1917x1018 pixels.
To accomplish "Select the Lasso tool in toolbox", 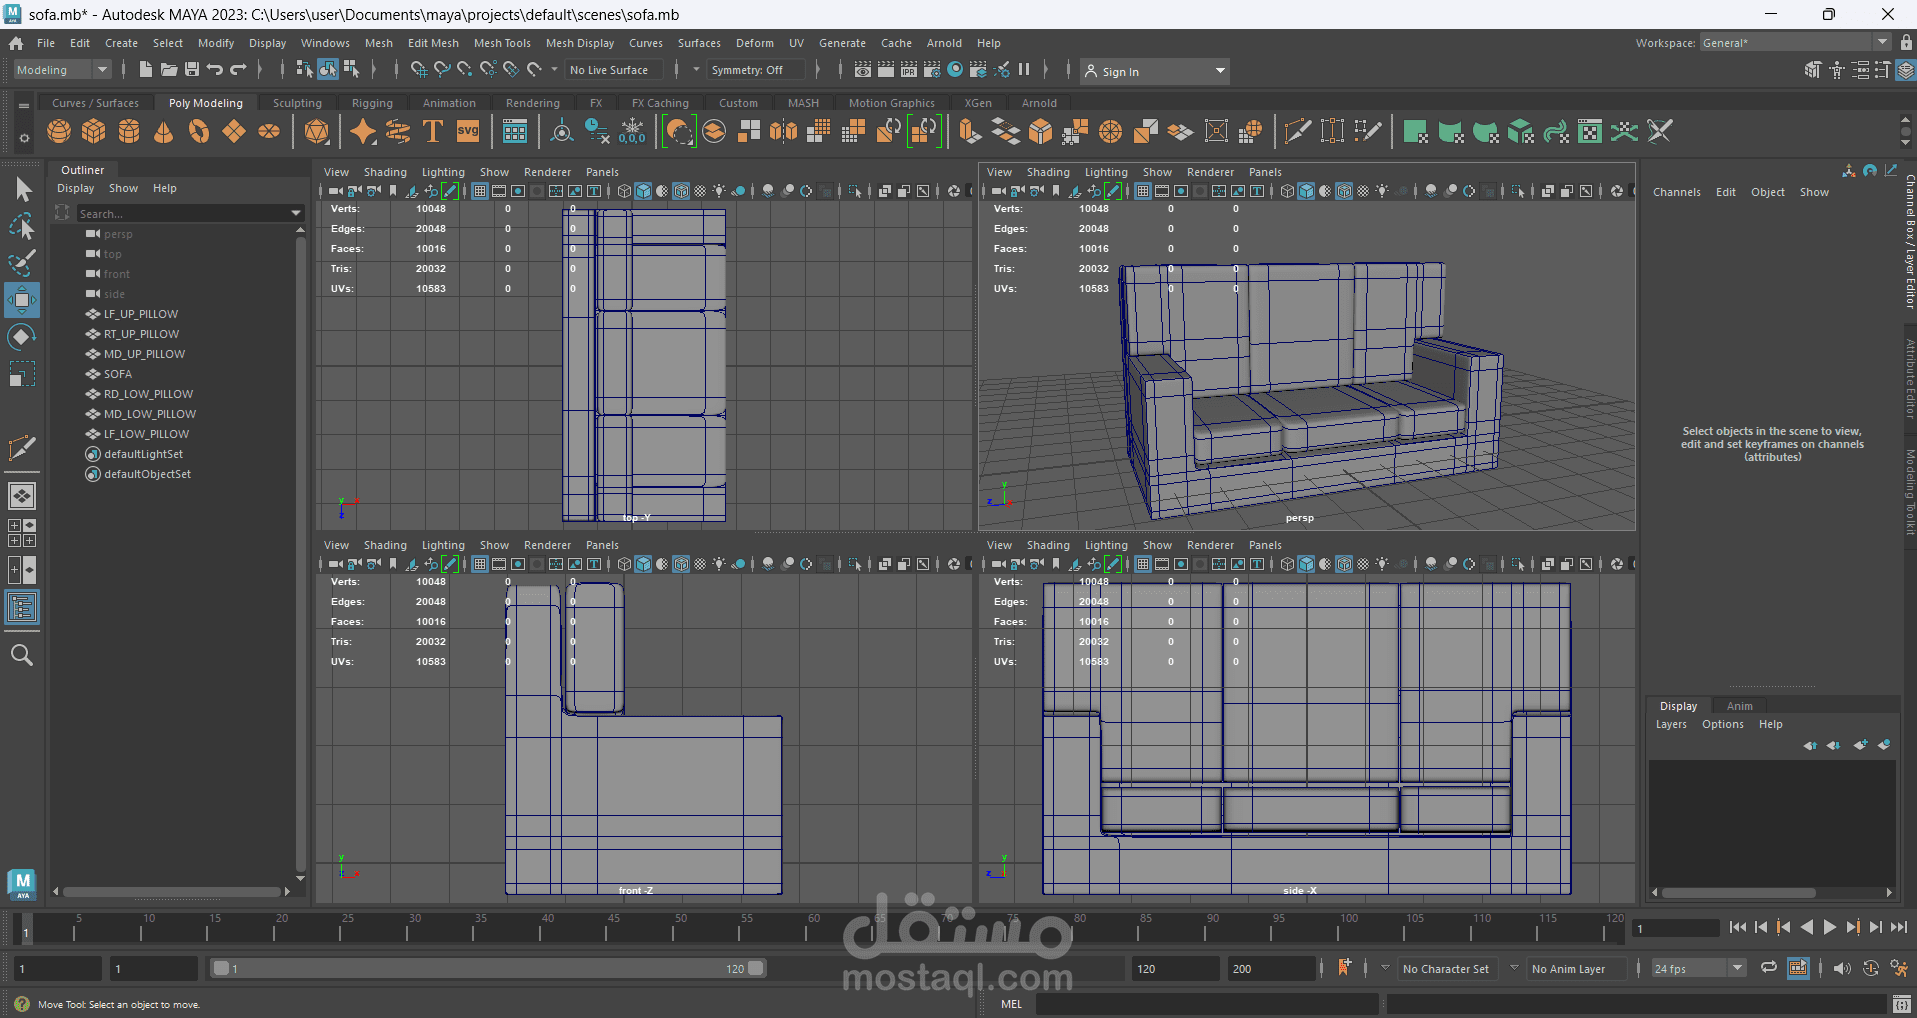I will point(22,227).
